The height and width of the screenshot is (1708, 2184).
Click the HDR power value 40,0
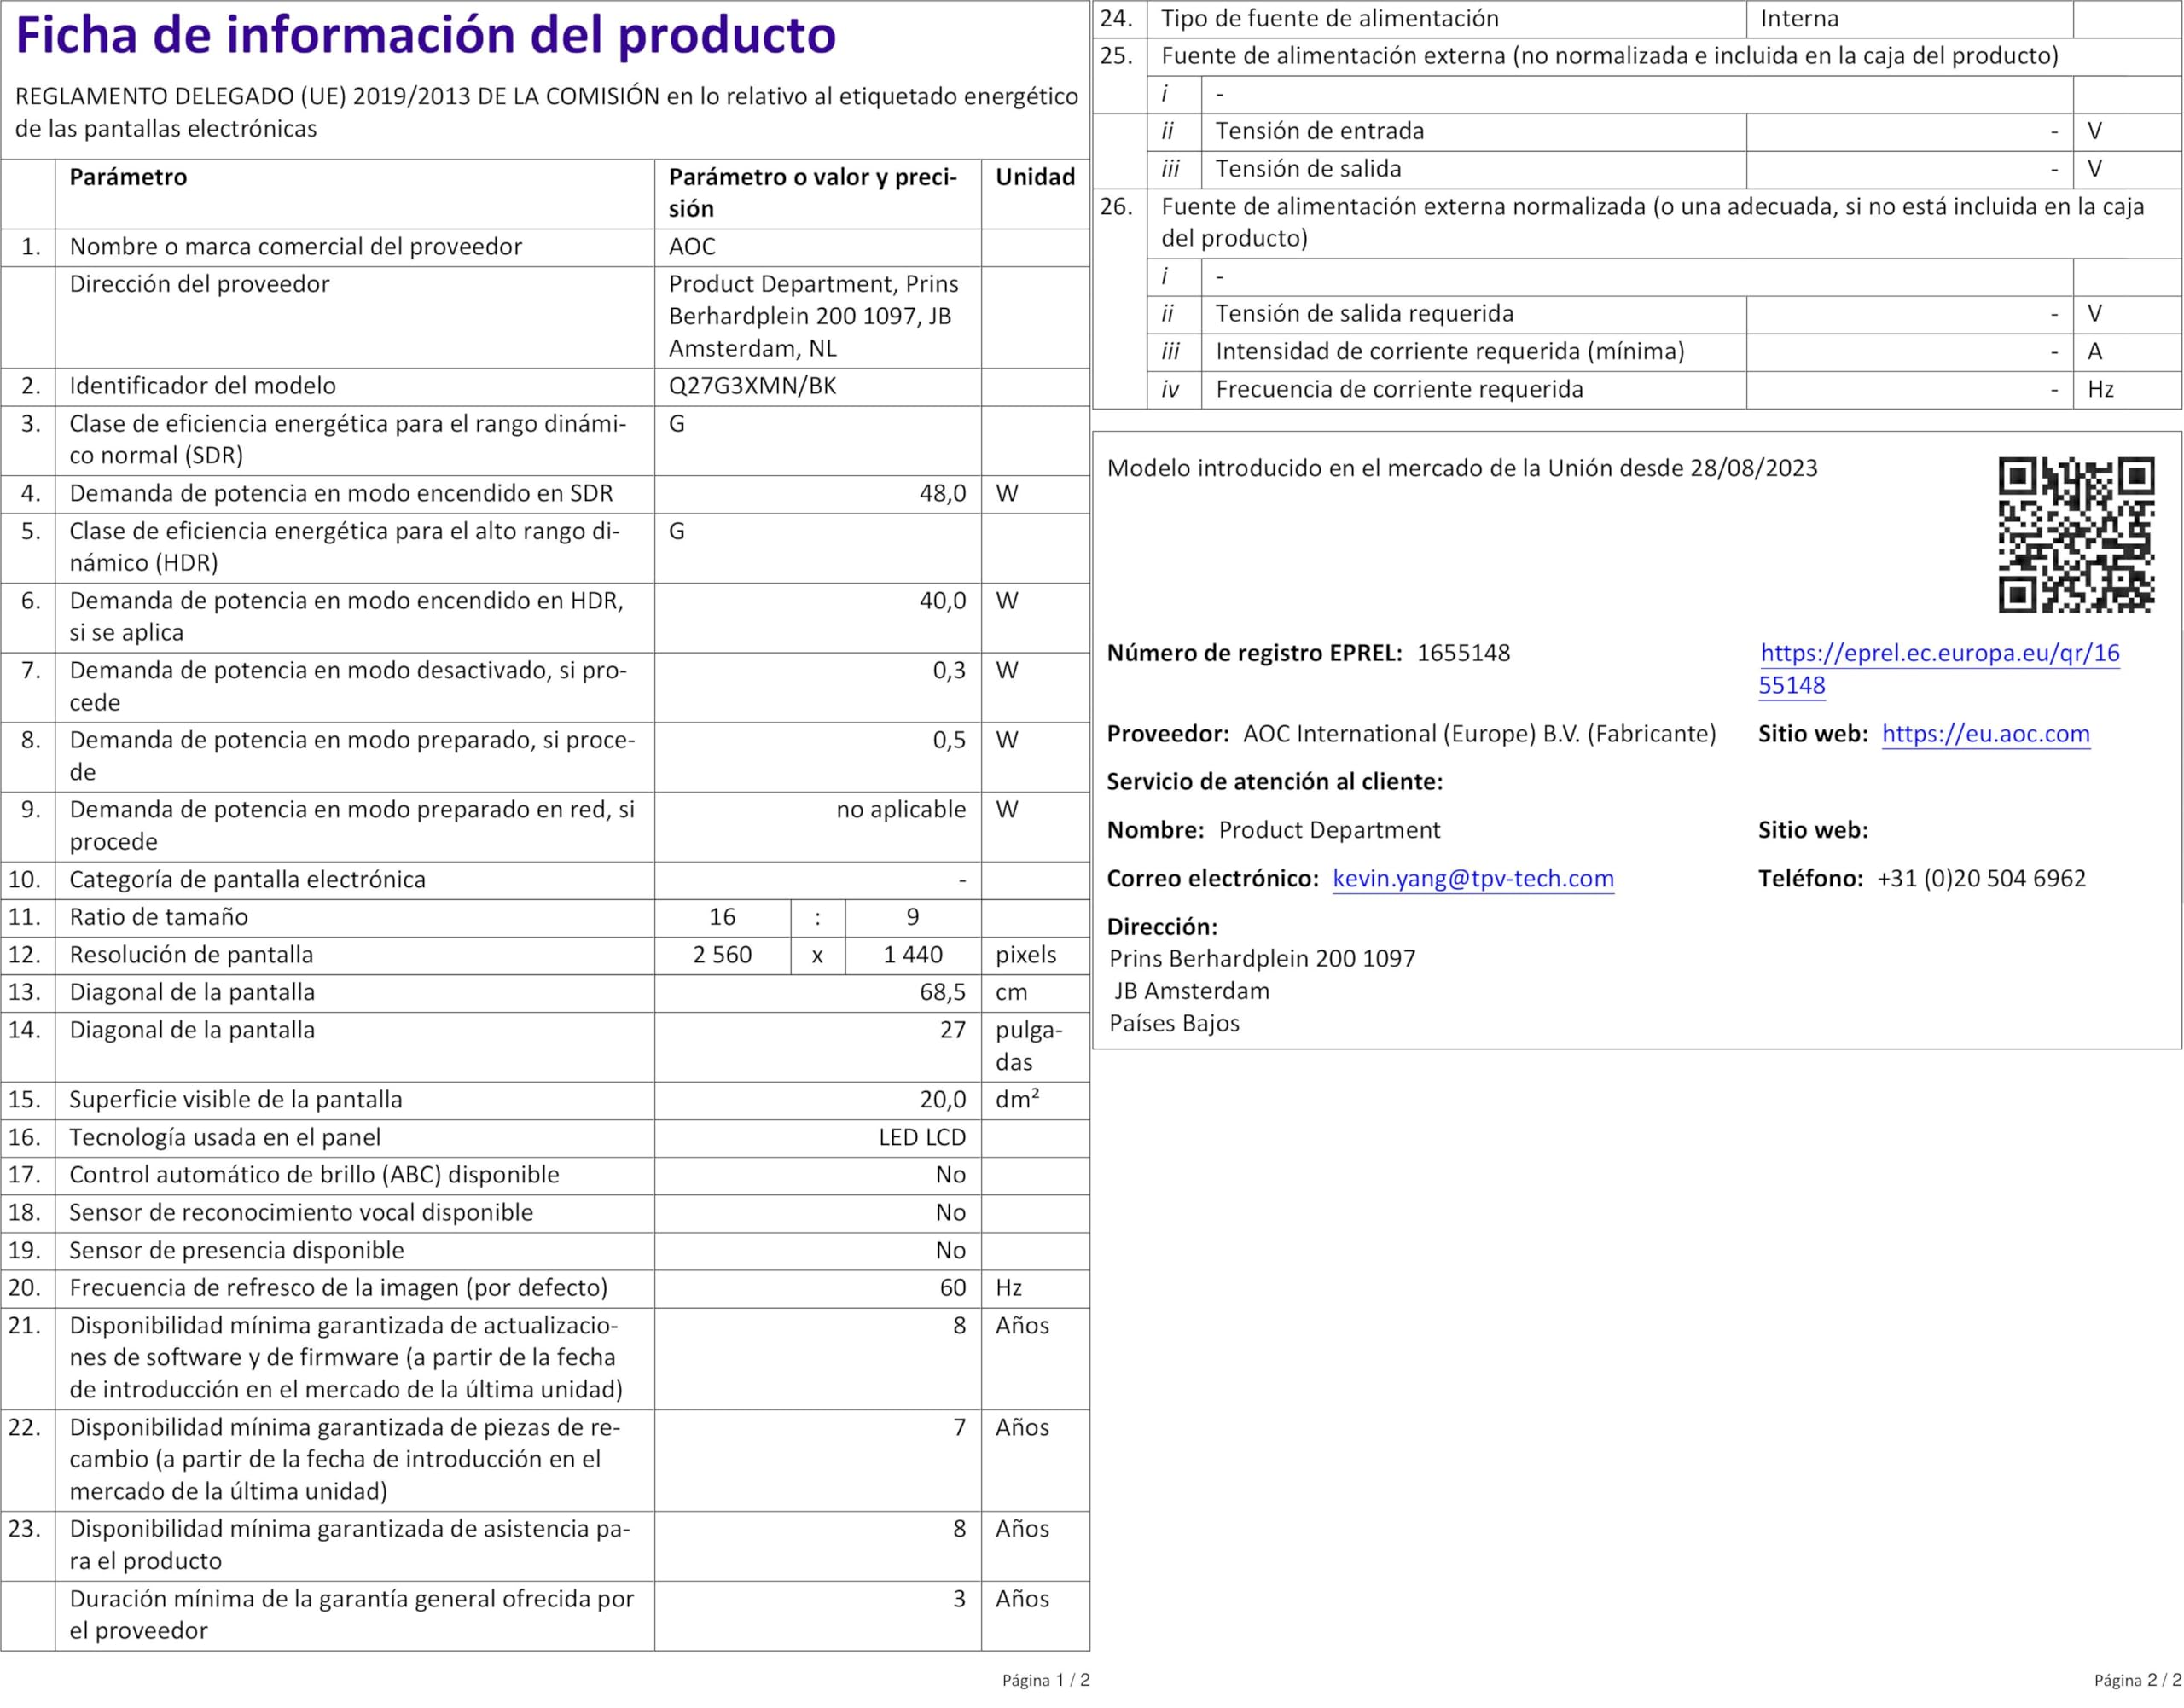[x=942, y=601]
